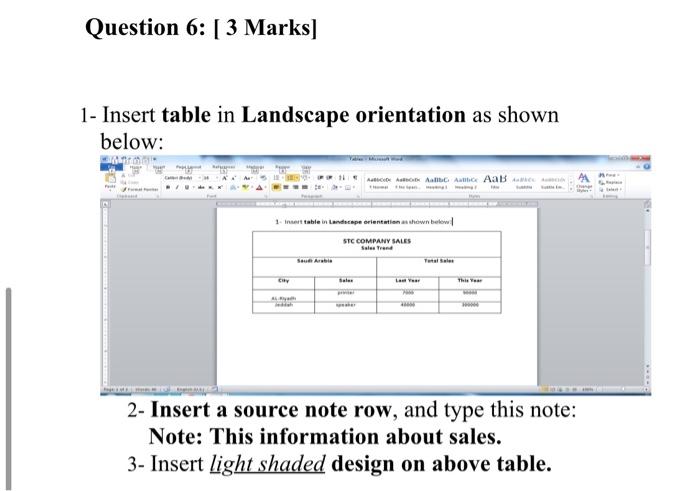Expand the Styles gallery arrow
The width and height of the screenshot is (700, 491).
571,189
